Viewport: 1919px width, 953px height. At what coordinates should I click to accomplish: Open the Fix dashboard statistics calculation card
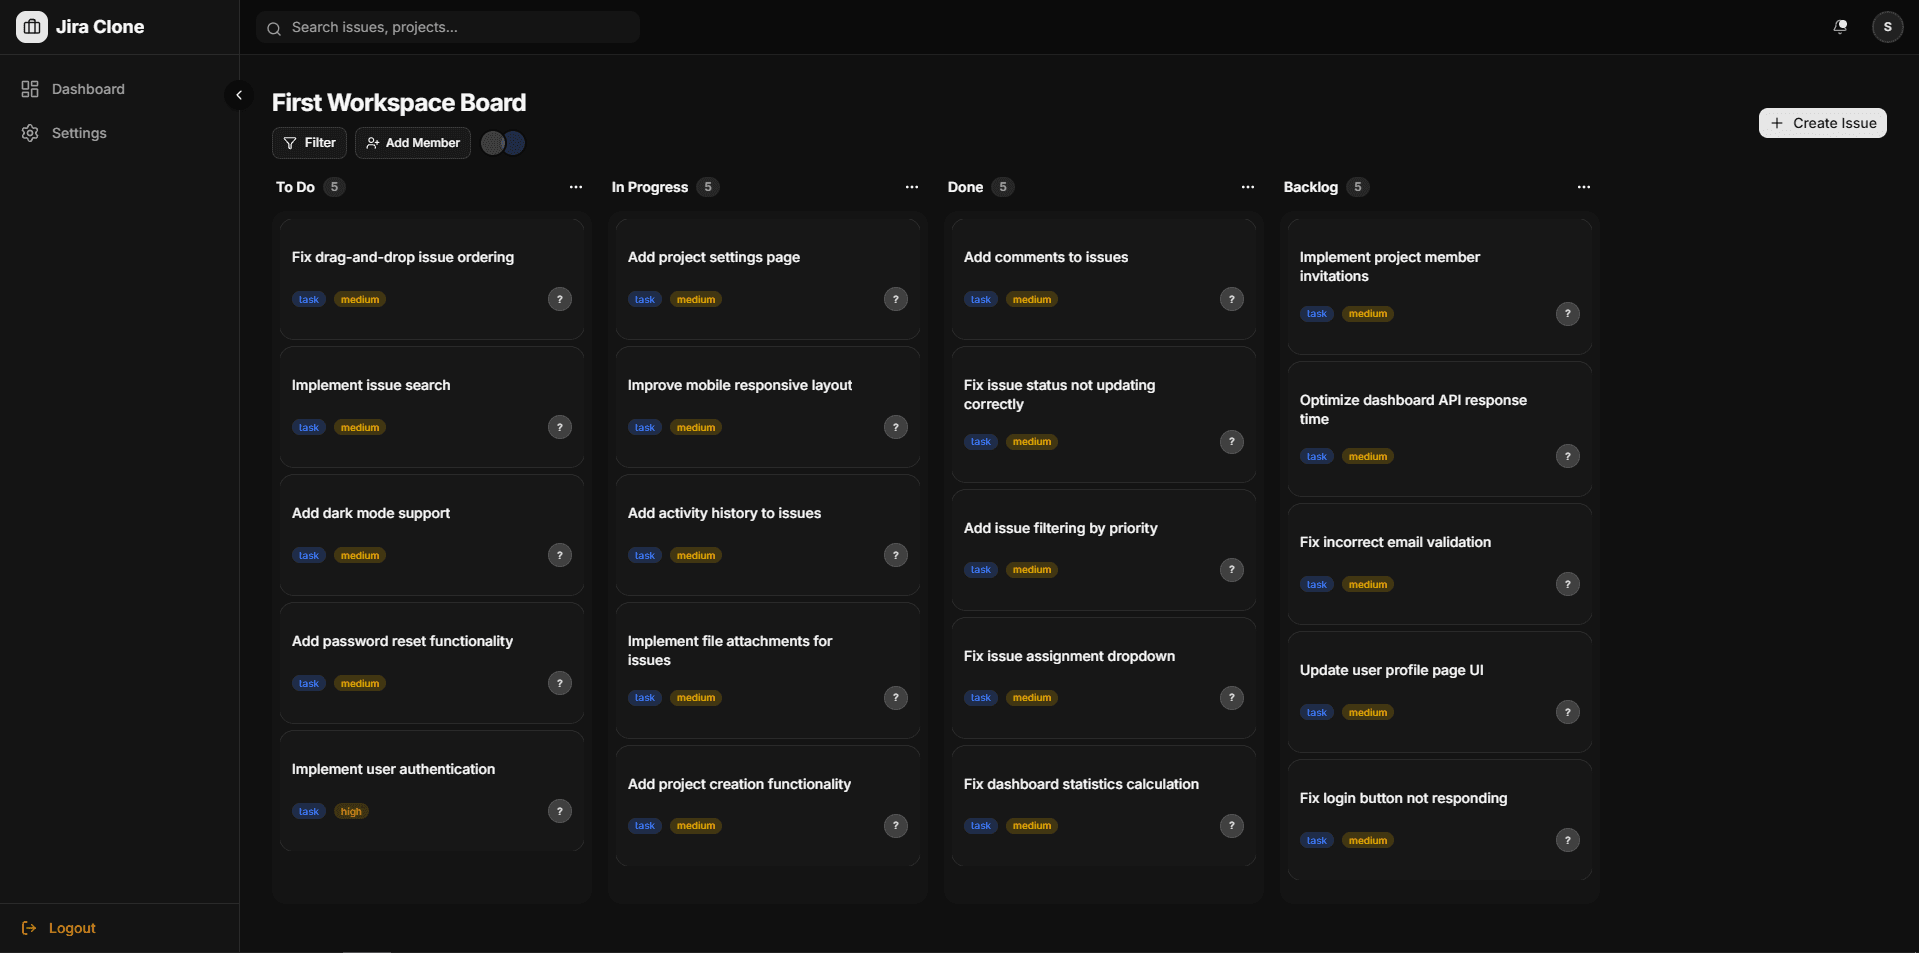pyautogui.click(x=1104, y=806)
